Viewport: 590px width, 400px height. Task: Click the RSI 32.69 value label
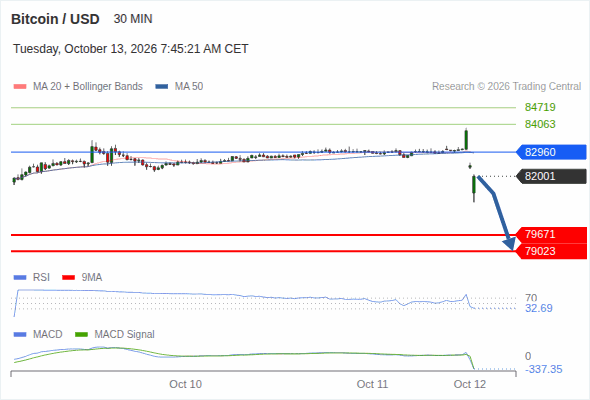coord(539,309)
